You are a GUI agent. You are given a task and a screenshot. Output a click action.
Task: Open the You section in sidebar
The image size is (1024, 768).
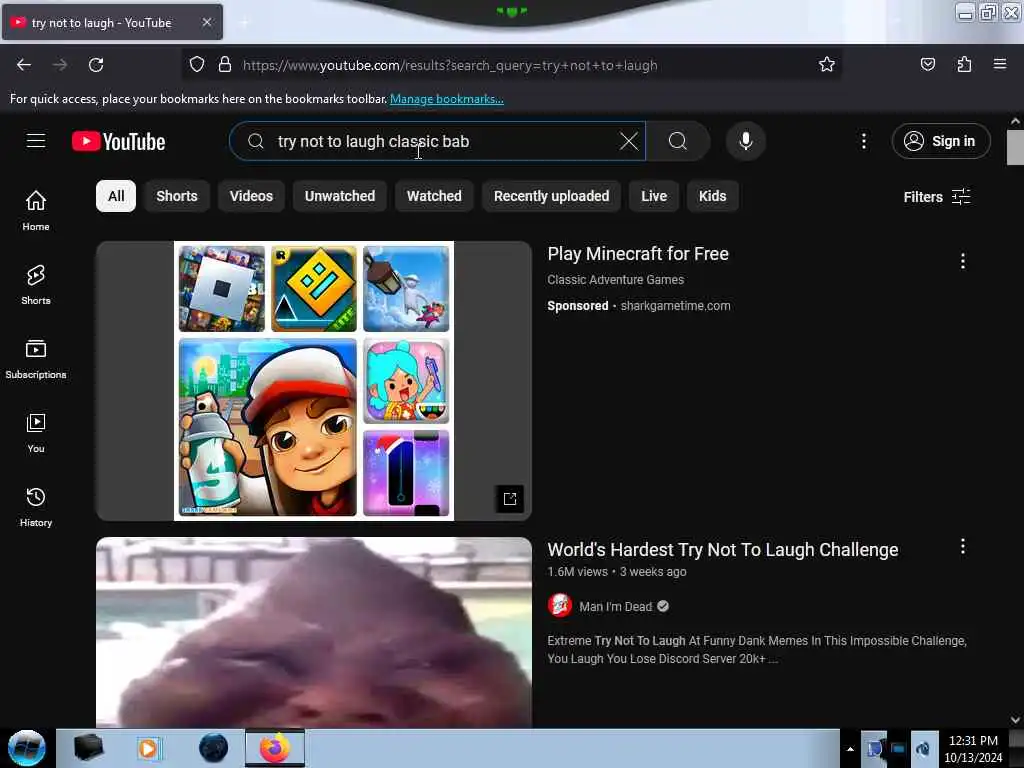(36, 432)
